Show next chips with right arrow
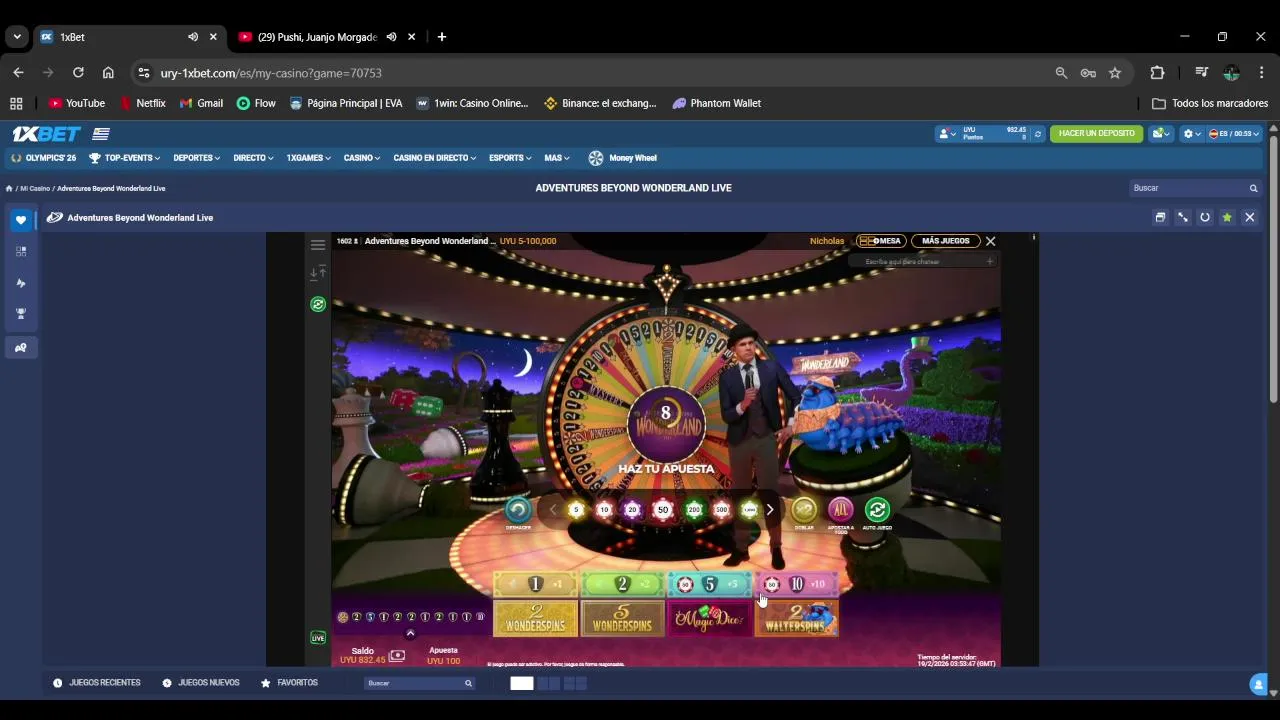The width and height of the screenshot is (1280, 720). [x=770, y=510]
